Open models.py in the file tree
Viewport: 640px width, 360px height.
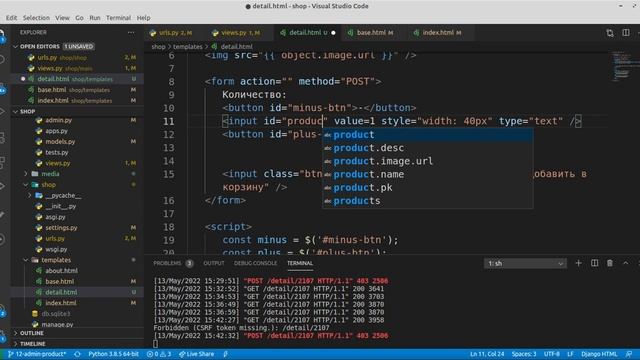(x=60, y=142)
